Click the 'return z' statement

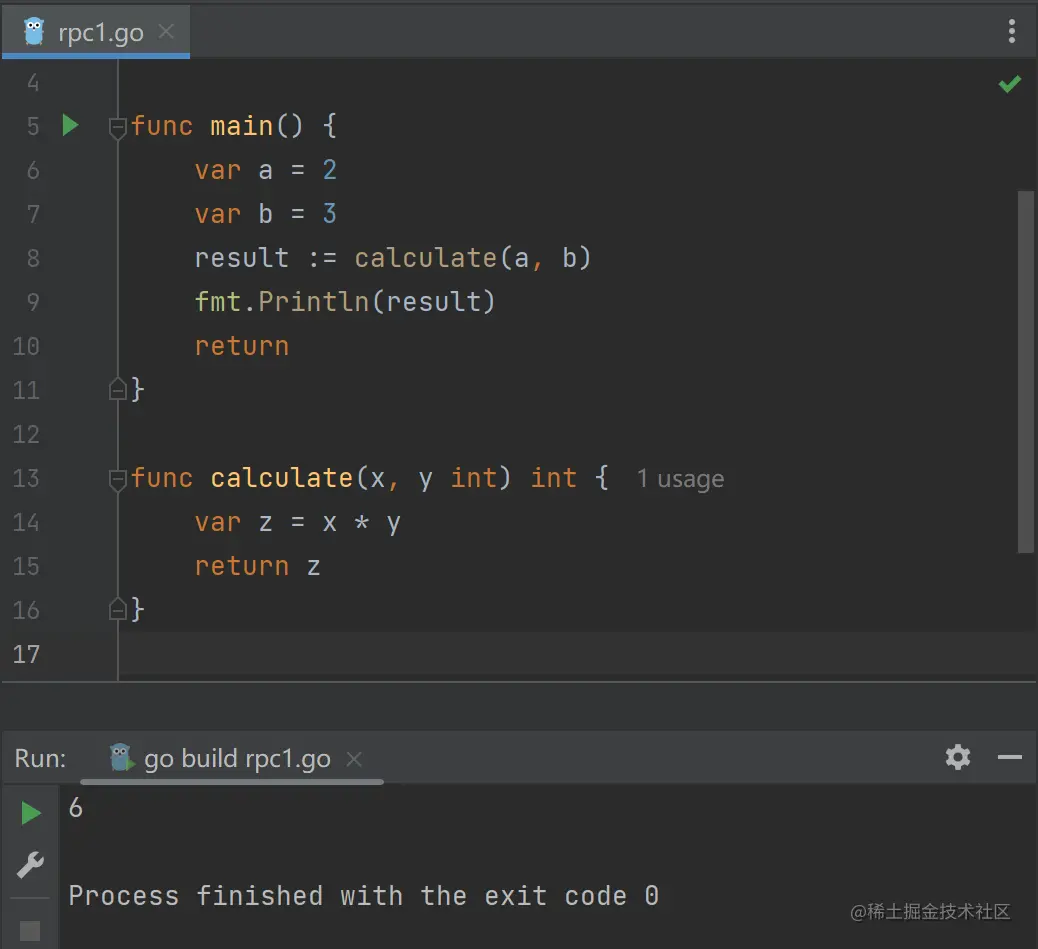coord(258,566)
